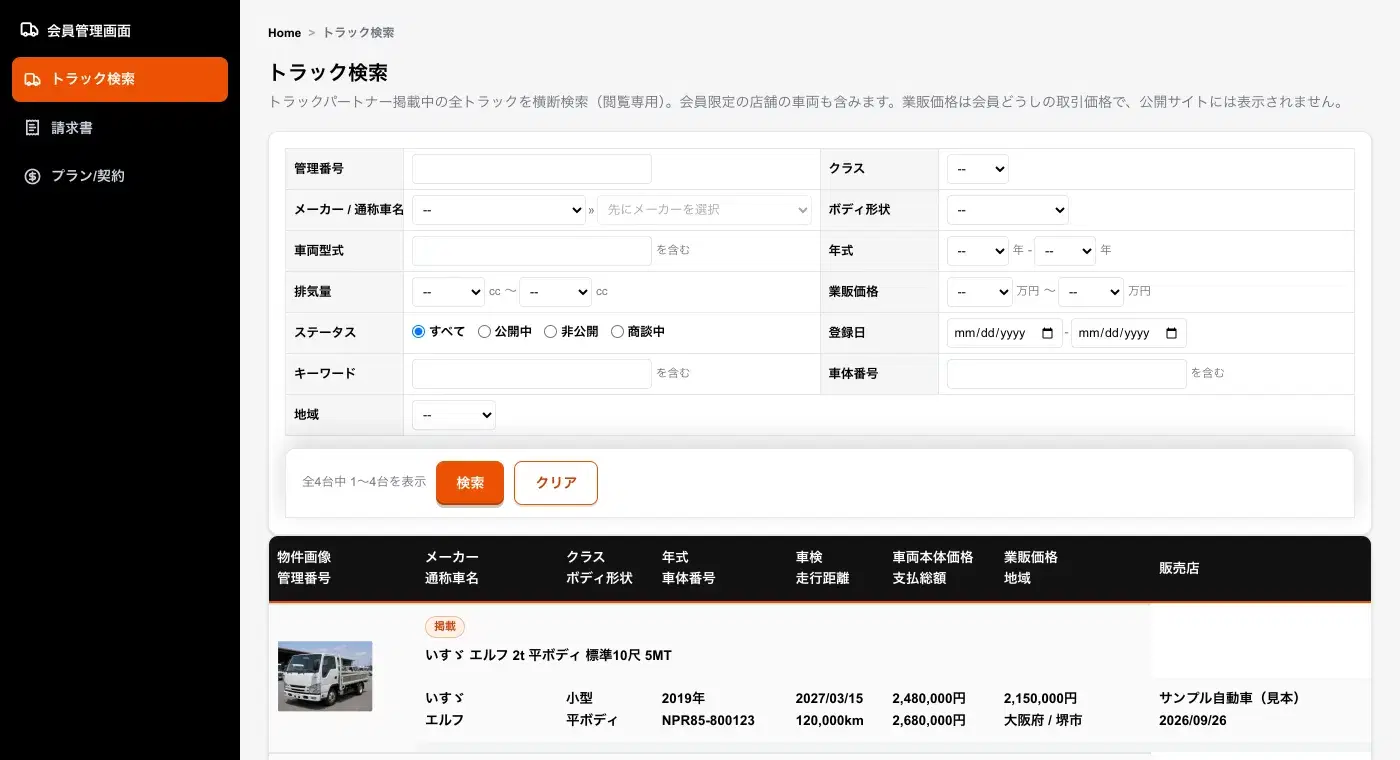Open the 年式 end year dropdown
This screenshot has height=760, width=1400.
pyautogui.click(x=1065, y=250)
